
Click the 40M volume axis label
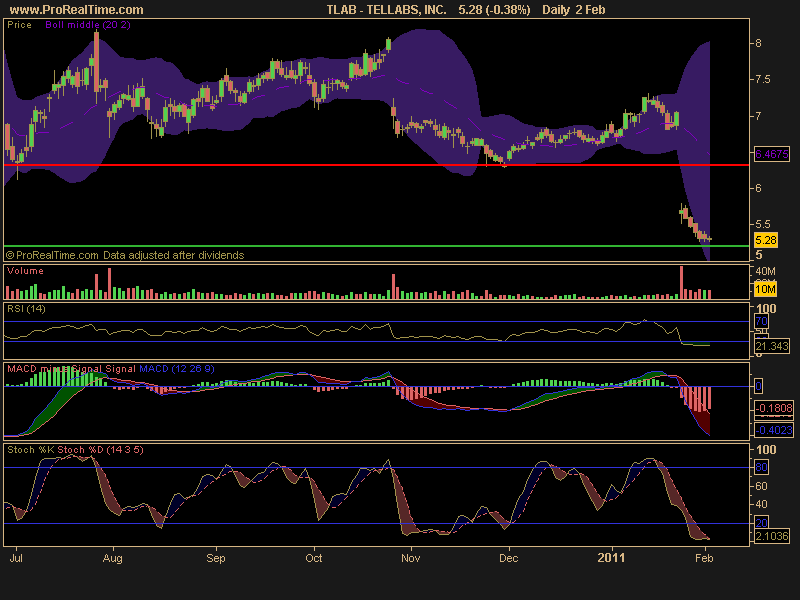[765, 271]
